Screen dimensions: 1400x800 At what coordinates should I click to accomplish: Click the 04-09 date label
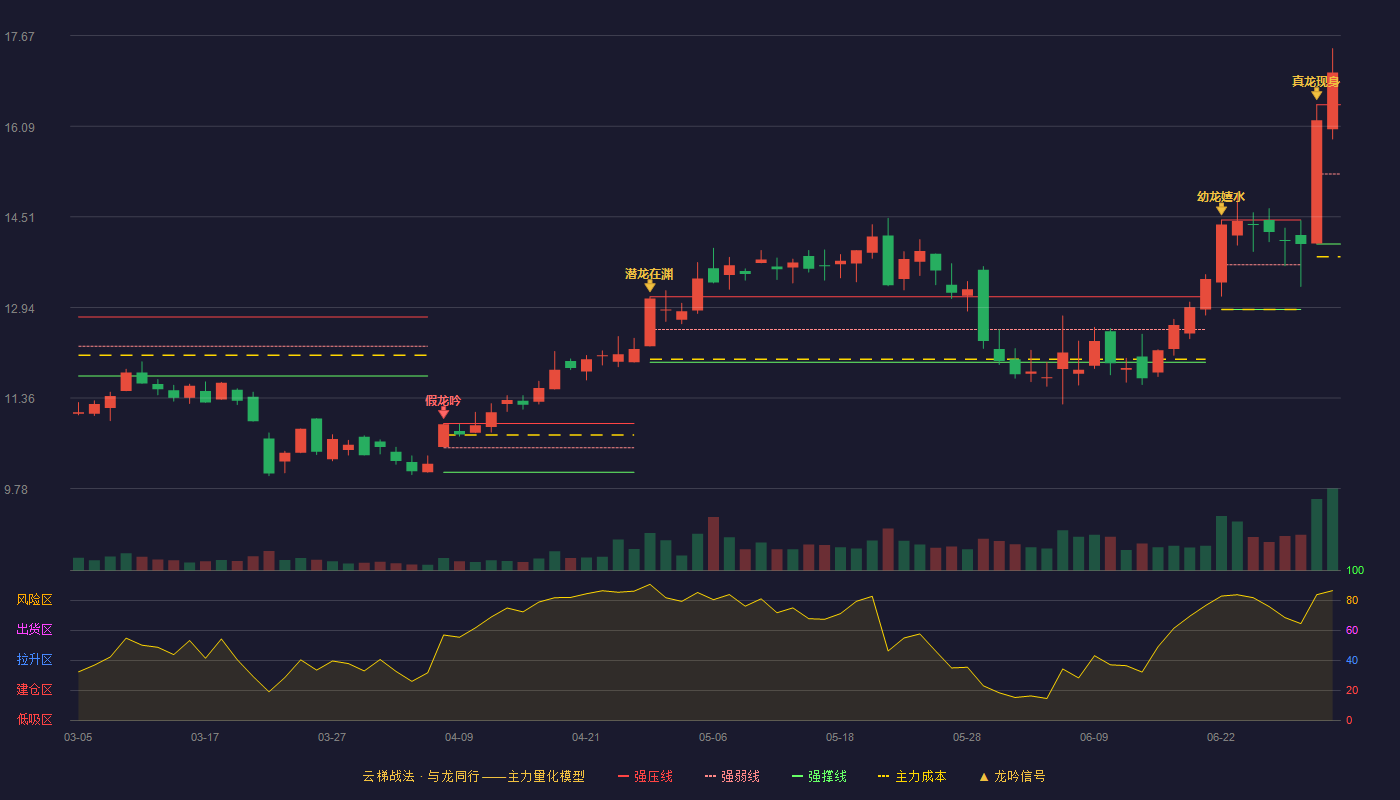click(459, 737)
